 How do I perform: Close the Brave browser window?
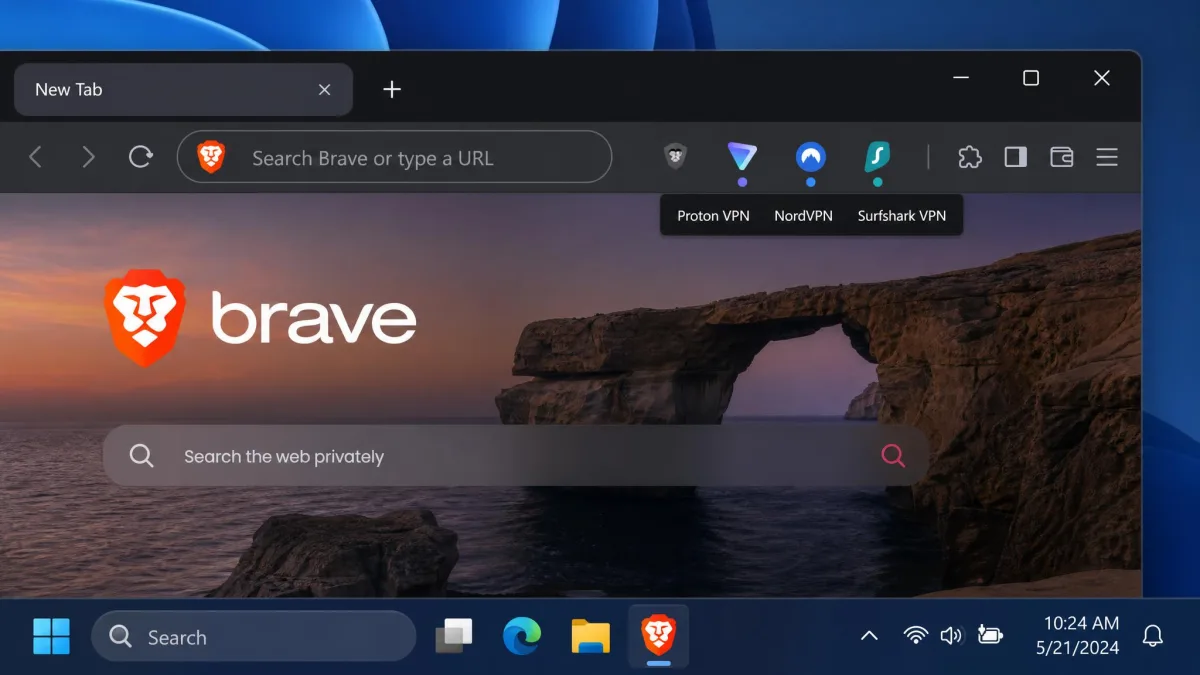pos(1102,78)
